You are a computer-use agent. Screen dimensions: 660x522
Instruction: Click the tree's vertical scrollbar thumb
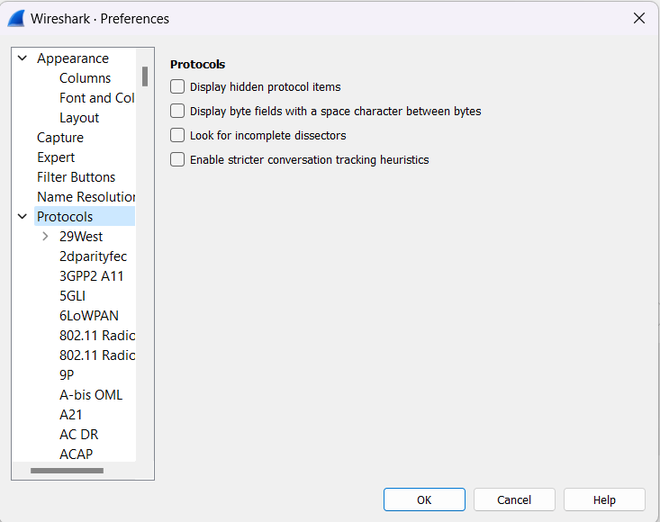click(145, 76)
